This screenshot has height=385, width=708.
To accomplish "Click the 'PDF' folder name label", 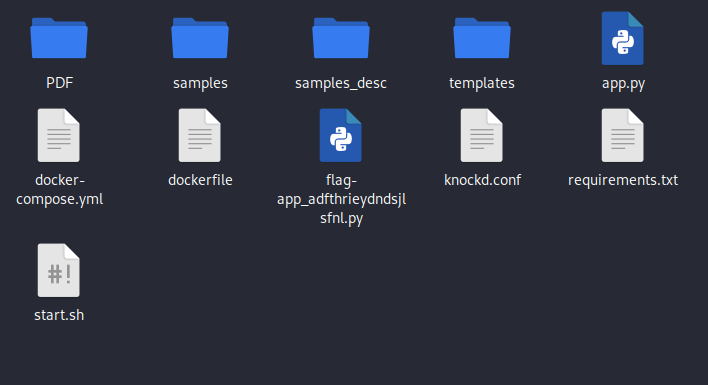I will (x=60, y=83).
